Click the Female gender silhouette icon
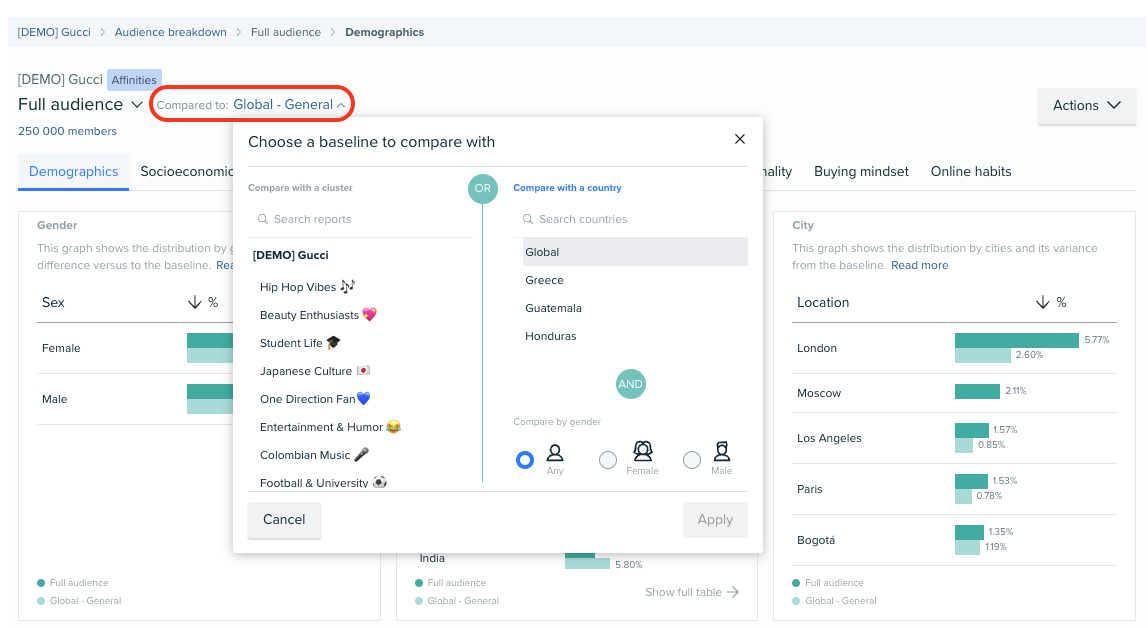 (x=642, y=452)
